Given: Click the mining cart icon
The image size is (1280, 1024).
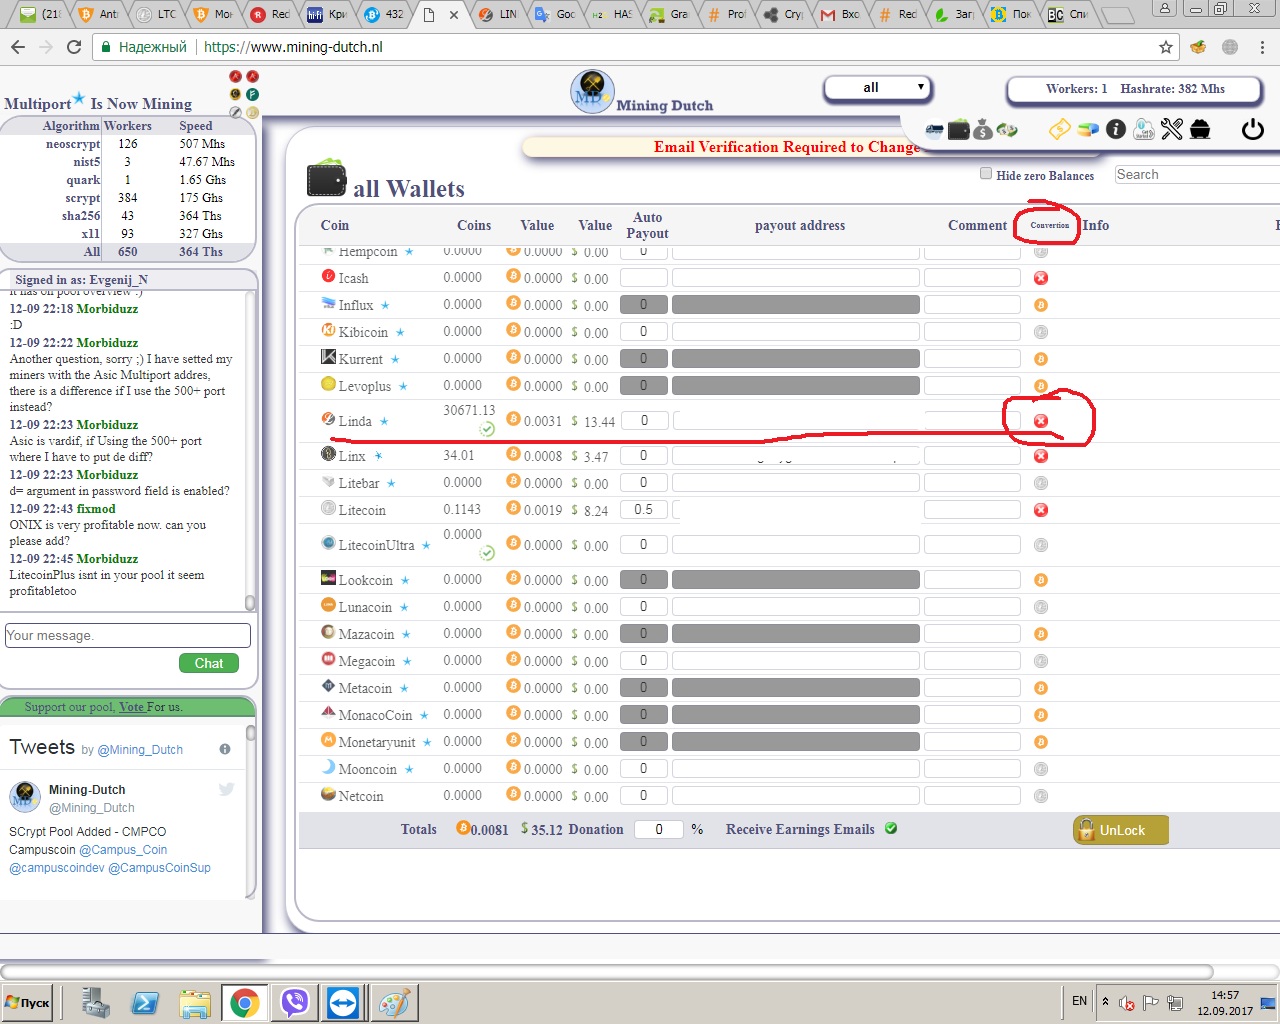Looking at the screenshot, I should coord(1201,129).
